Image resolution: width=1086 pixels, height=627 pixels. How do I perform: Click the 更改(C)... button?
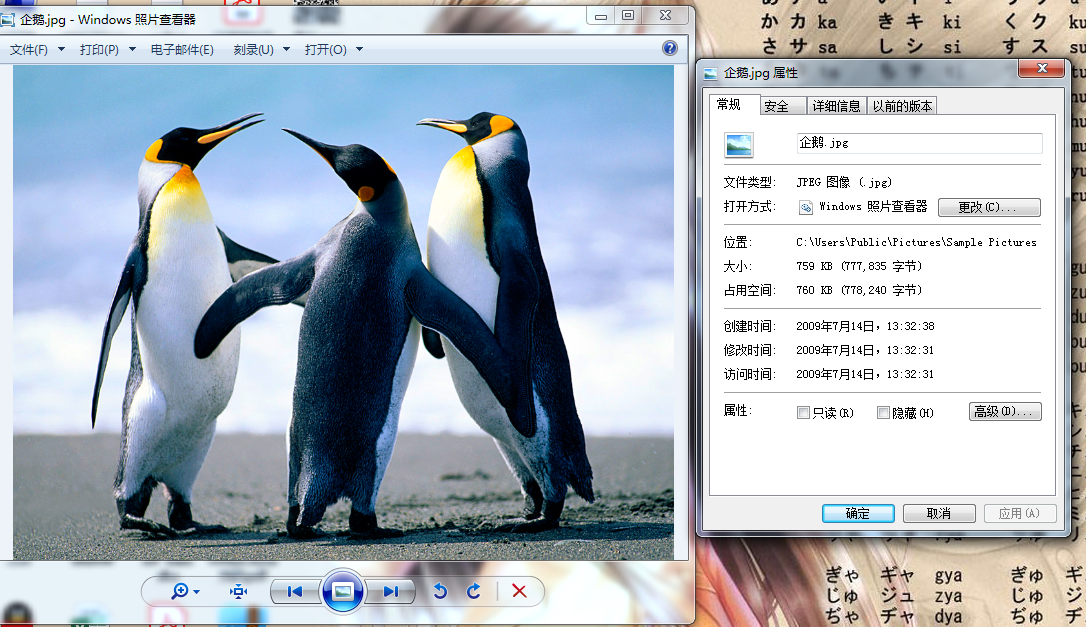[989, 207]
